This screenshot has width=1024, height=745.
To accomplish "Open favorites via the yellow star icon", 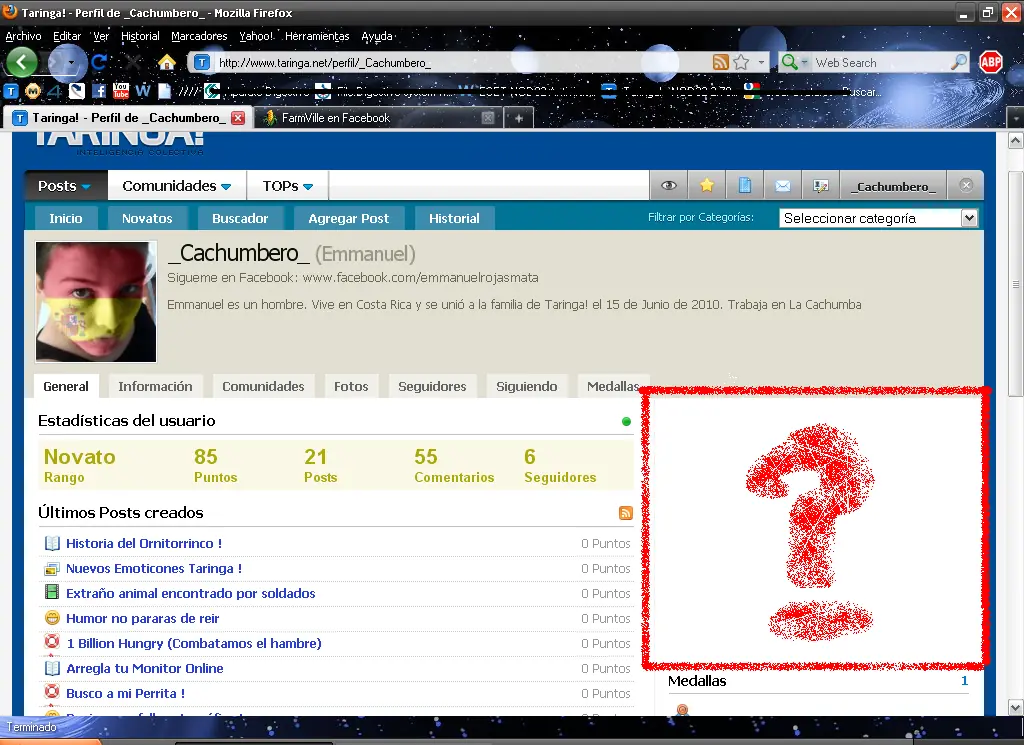I will 707,186.
